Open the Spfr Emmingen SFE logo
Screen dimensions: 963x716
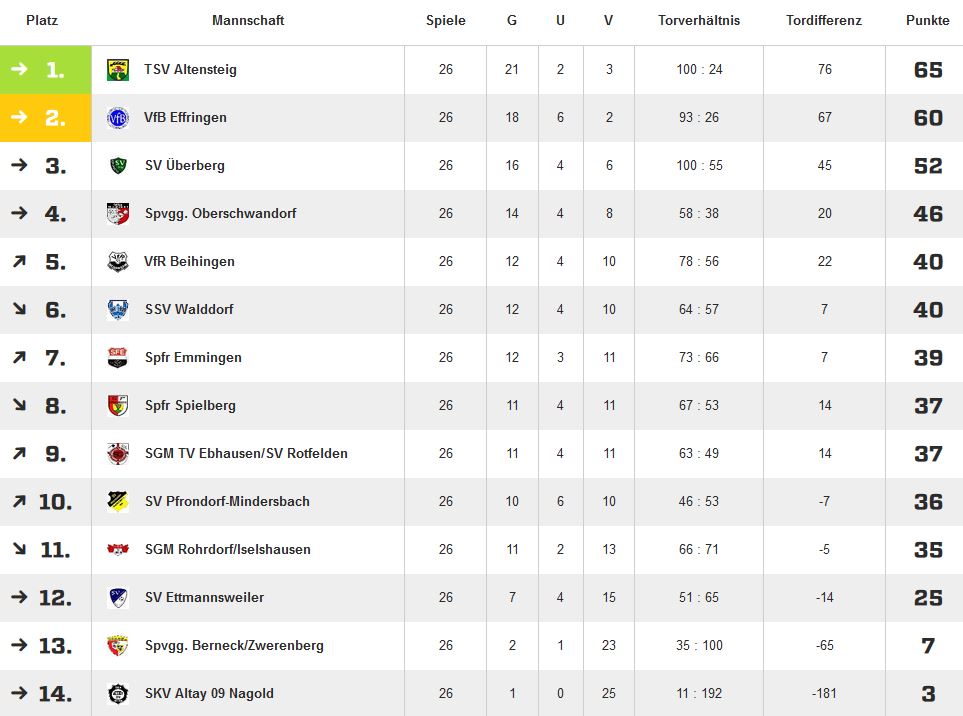coord(118,357)
